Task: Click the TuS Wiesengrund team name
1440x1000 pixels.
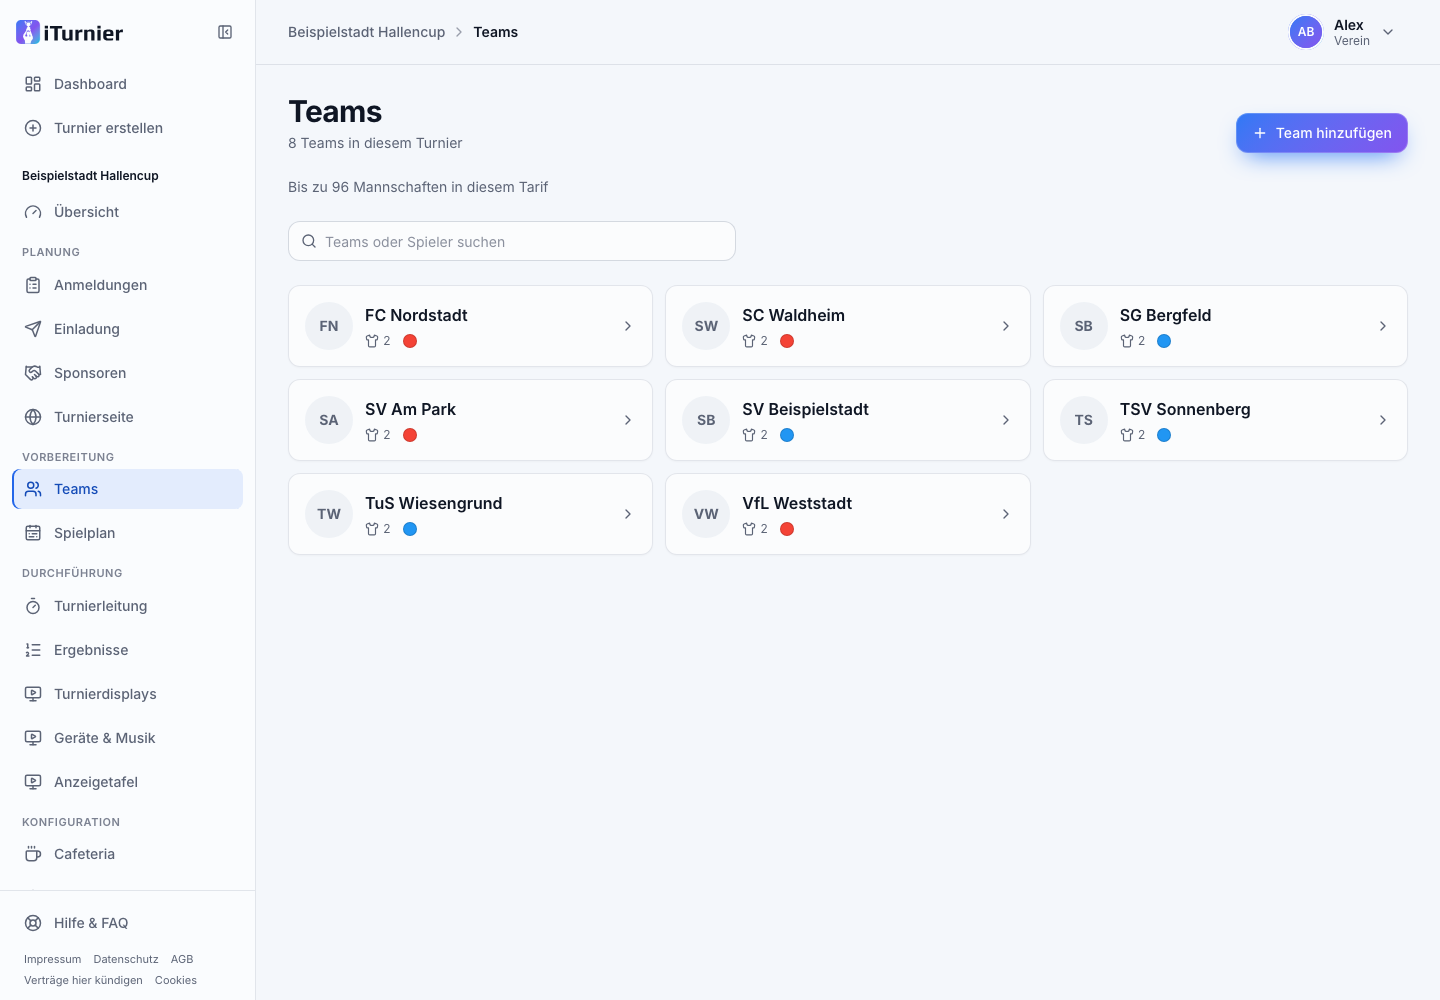Action: click(x=434, y=503)
